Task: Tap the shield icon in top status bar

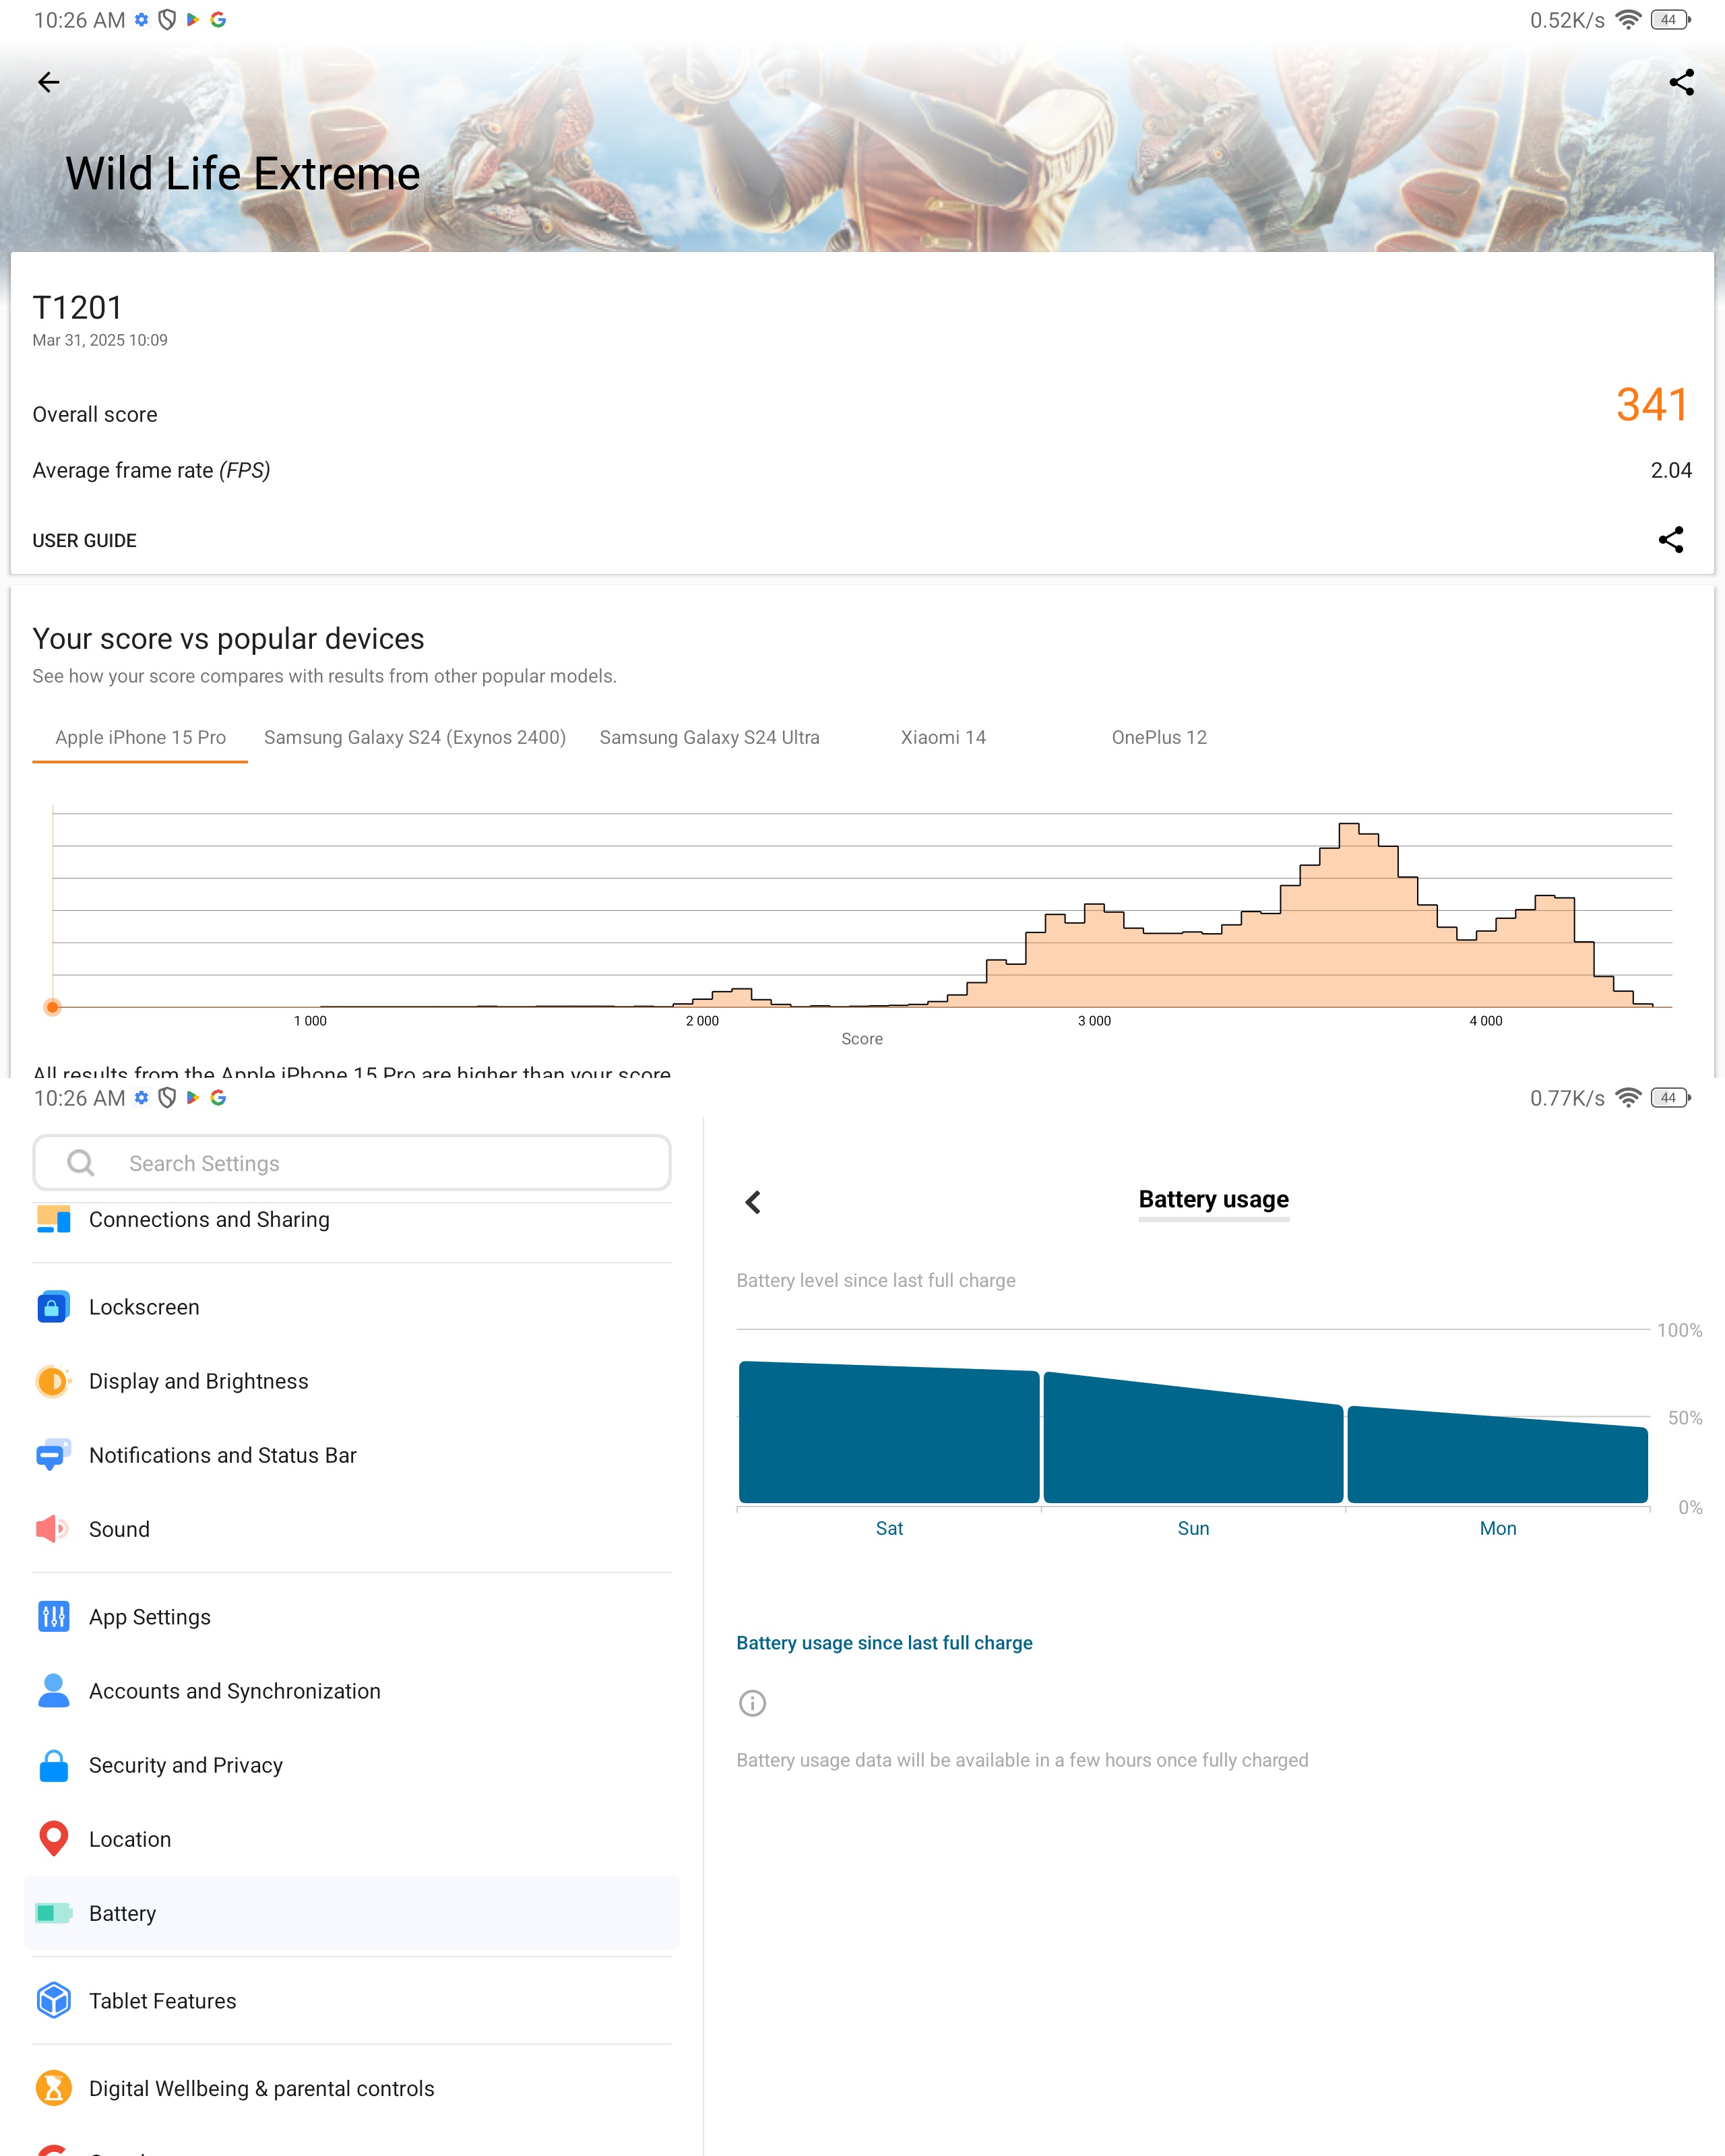Action: coord(167,20)
